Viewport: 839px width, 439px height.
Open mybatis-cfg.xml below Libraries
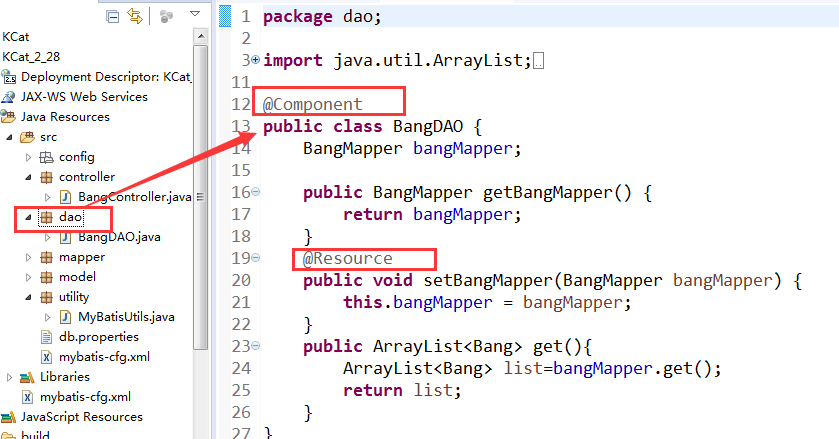click(85, 397)
